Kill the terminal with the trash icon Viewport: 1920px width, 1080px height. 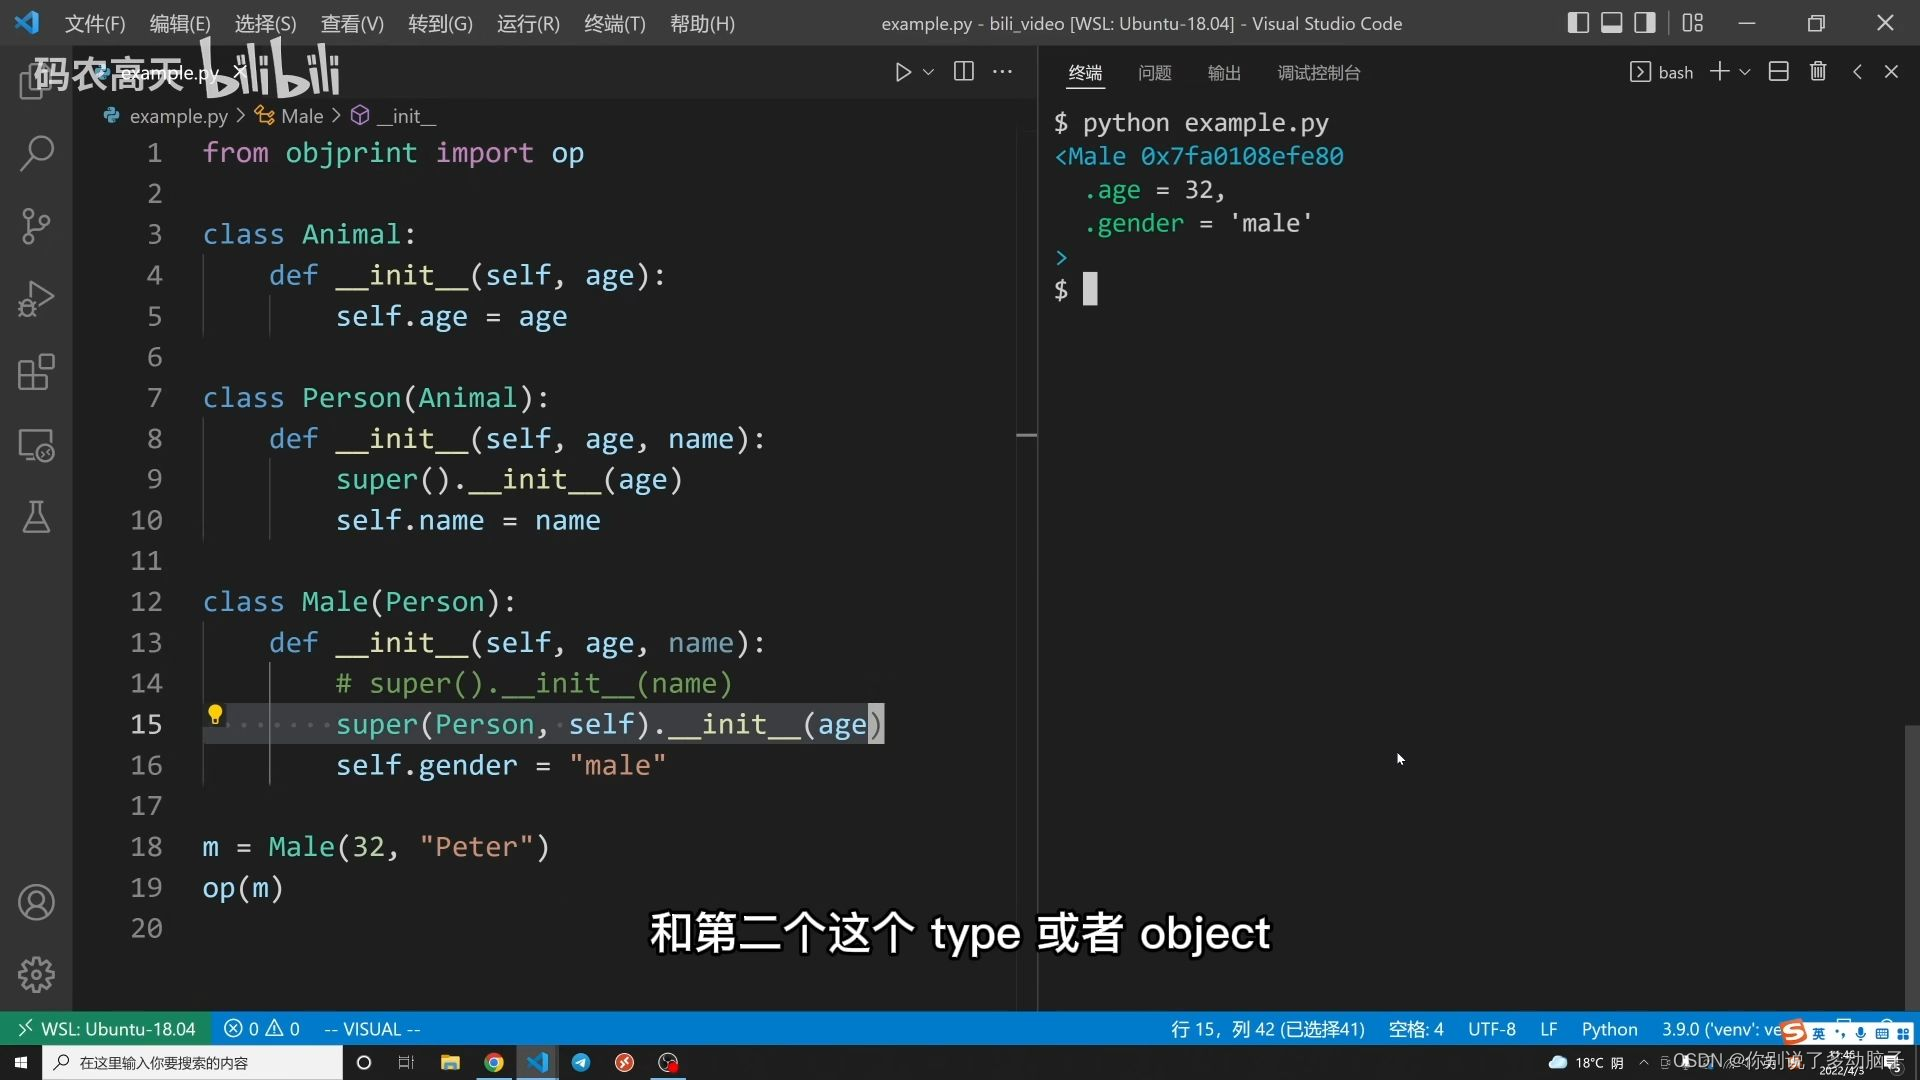(x=1818, y=72)
